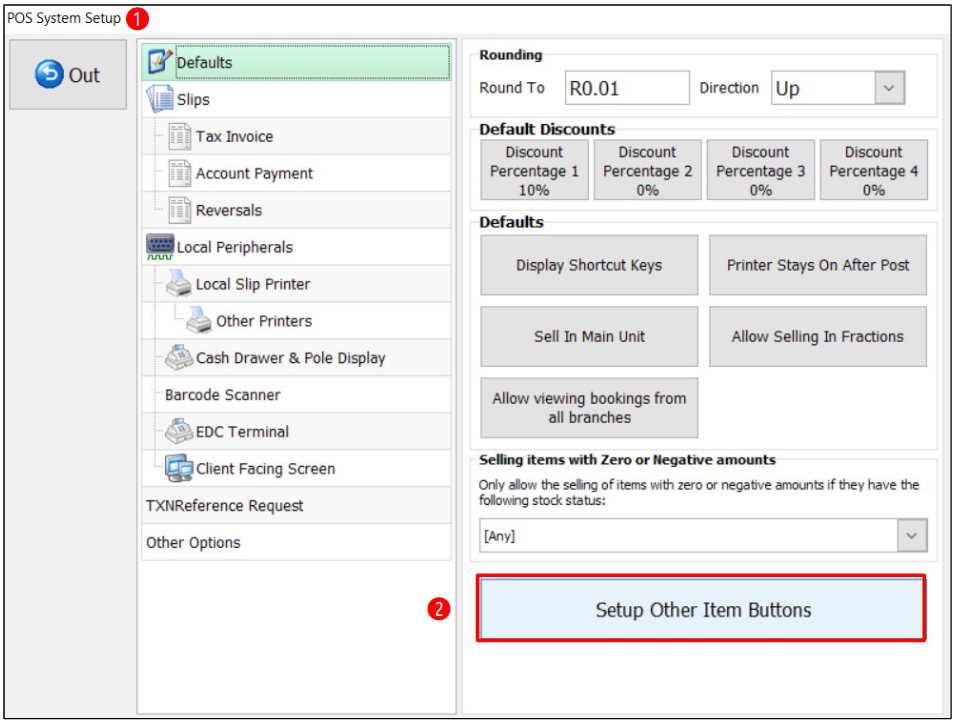
Task: Open Client Facing Screen settings
Action: click(x=296, y=468)
